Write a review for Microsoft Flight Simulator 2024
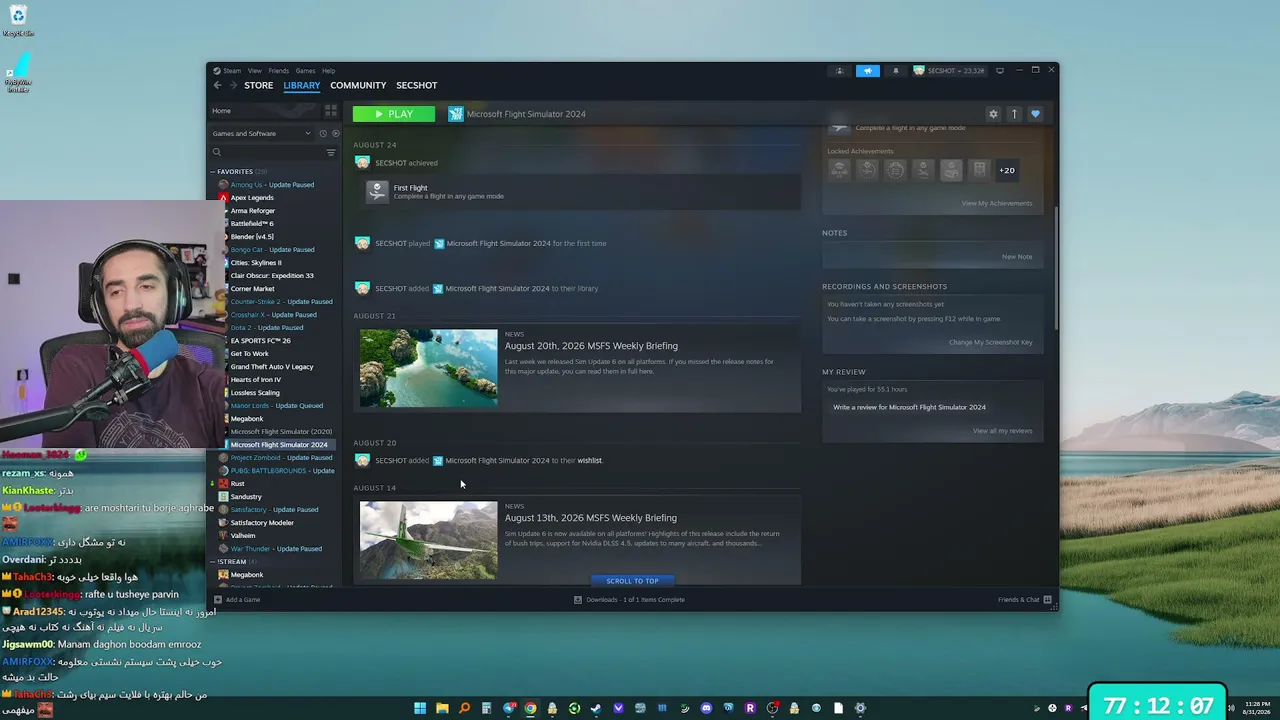The image size is (1280, 720). coord(909,407)
